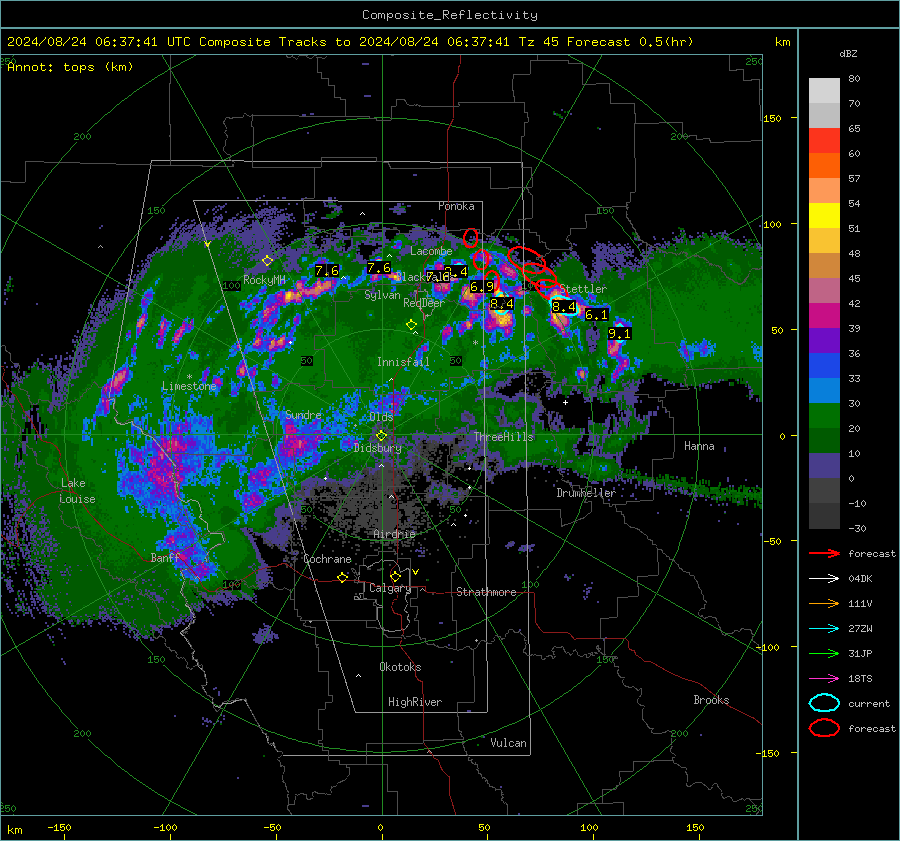The width and height of the screenshot is (900, 841).
Task: Click the -50 tick on the right axis
Action: coord(774,541)
